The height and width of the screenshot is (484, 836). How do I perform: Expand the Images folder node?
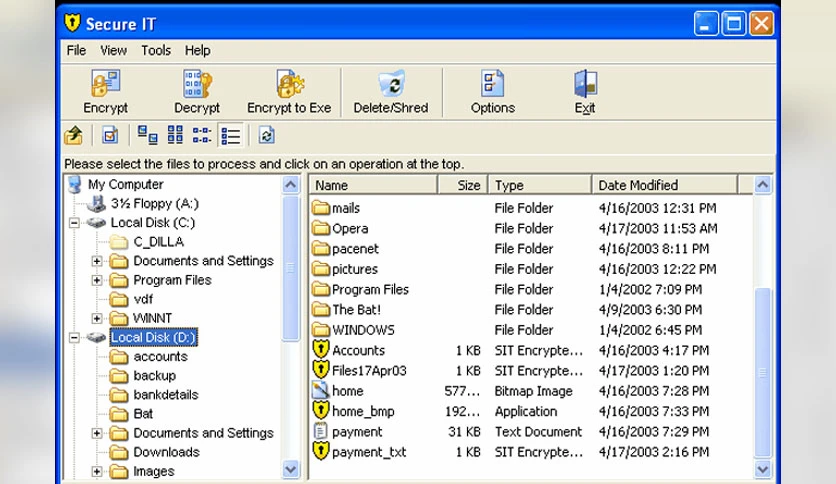(x=97, y=471)
